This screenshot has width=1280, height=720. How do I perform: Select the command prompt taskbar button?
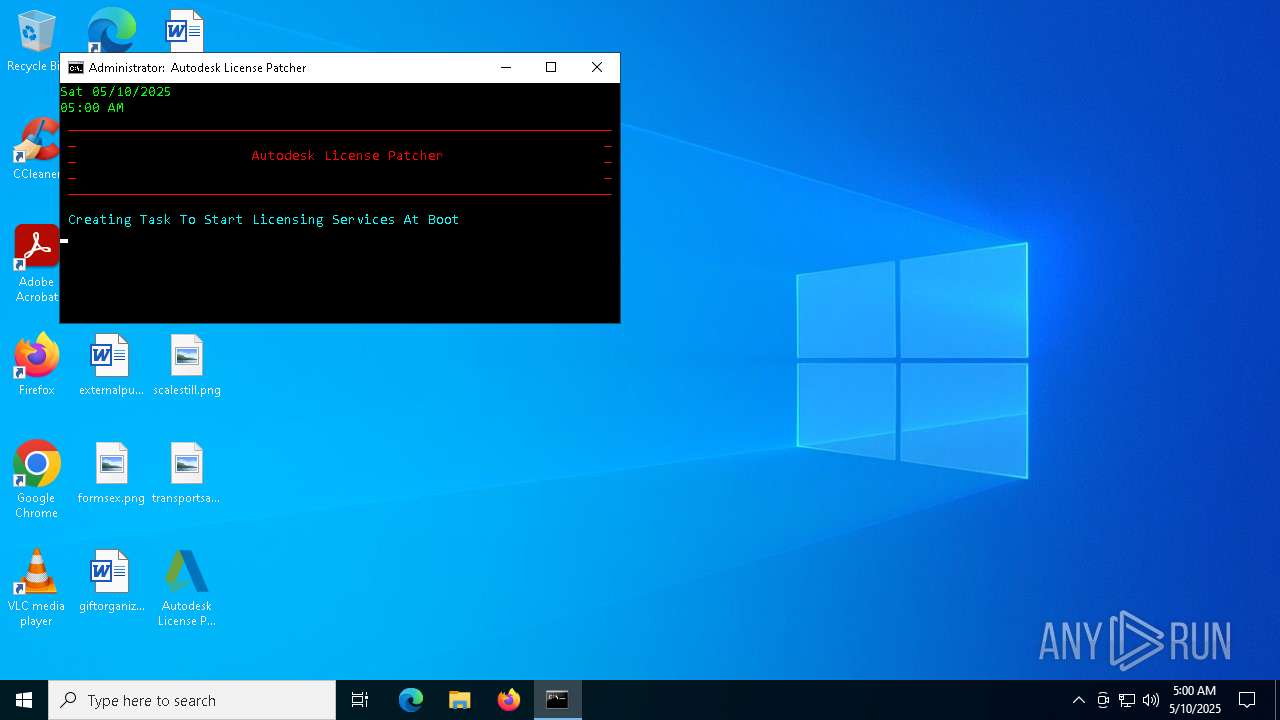click(558, 700)
